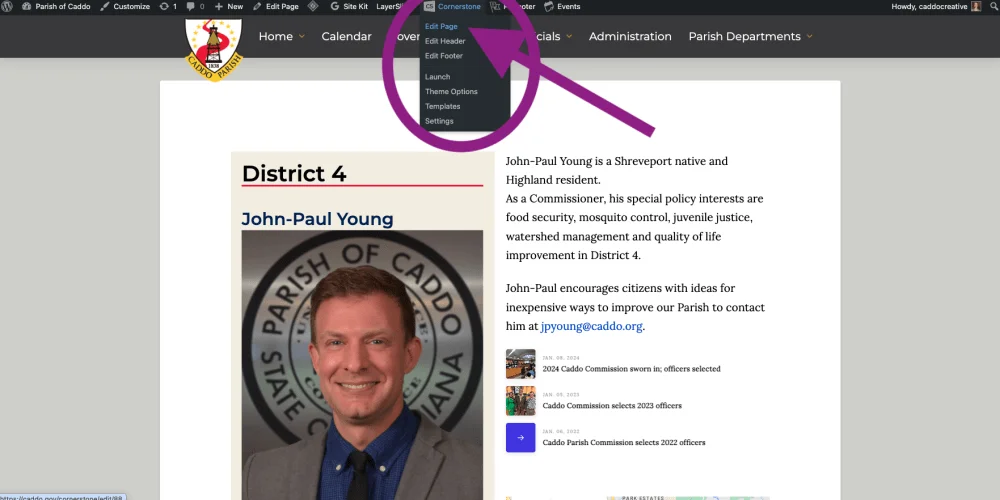
Task: Click the Cornerstone logo icon
Action: click(x=429, y=7)
